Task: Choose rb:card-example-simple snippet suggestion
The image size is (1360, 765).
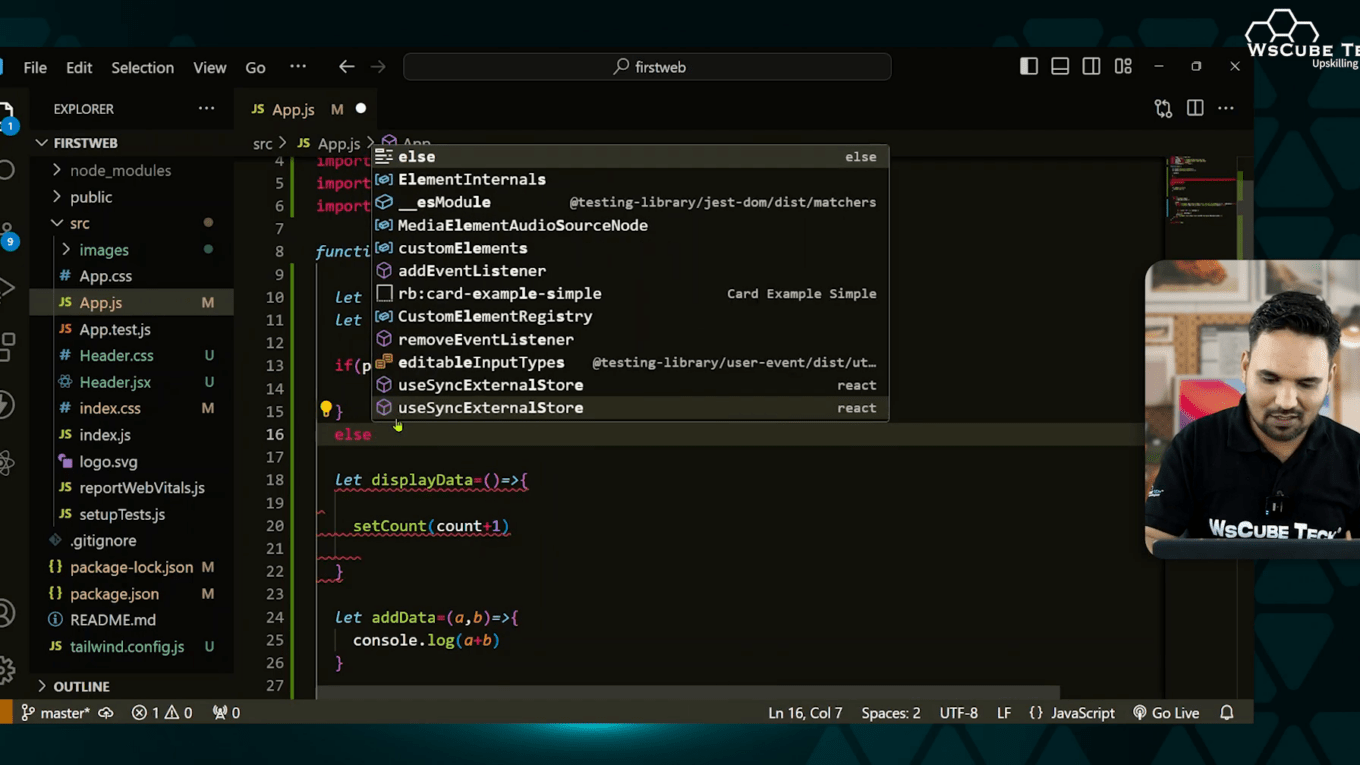Action: point(630,294)
